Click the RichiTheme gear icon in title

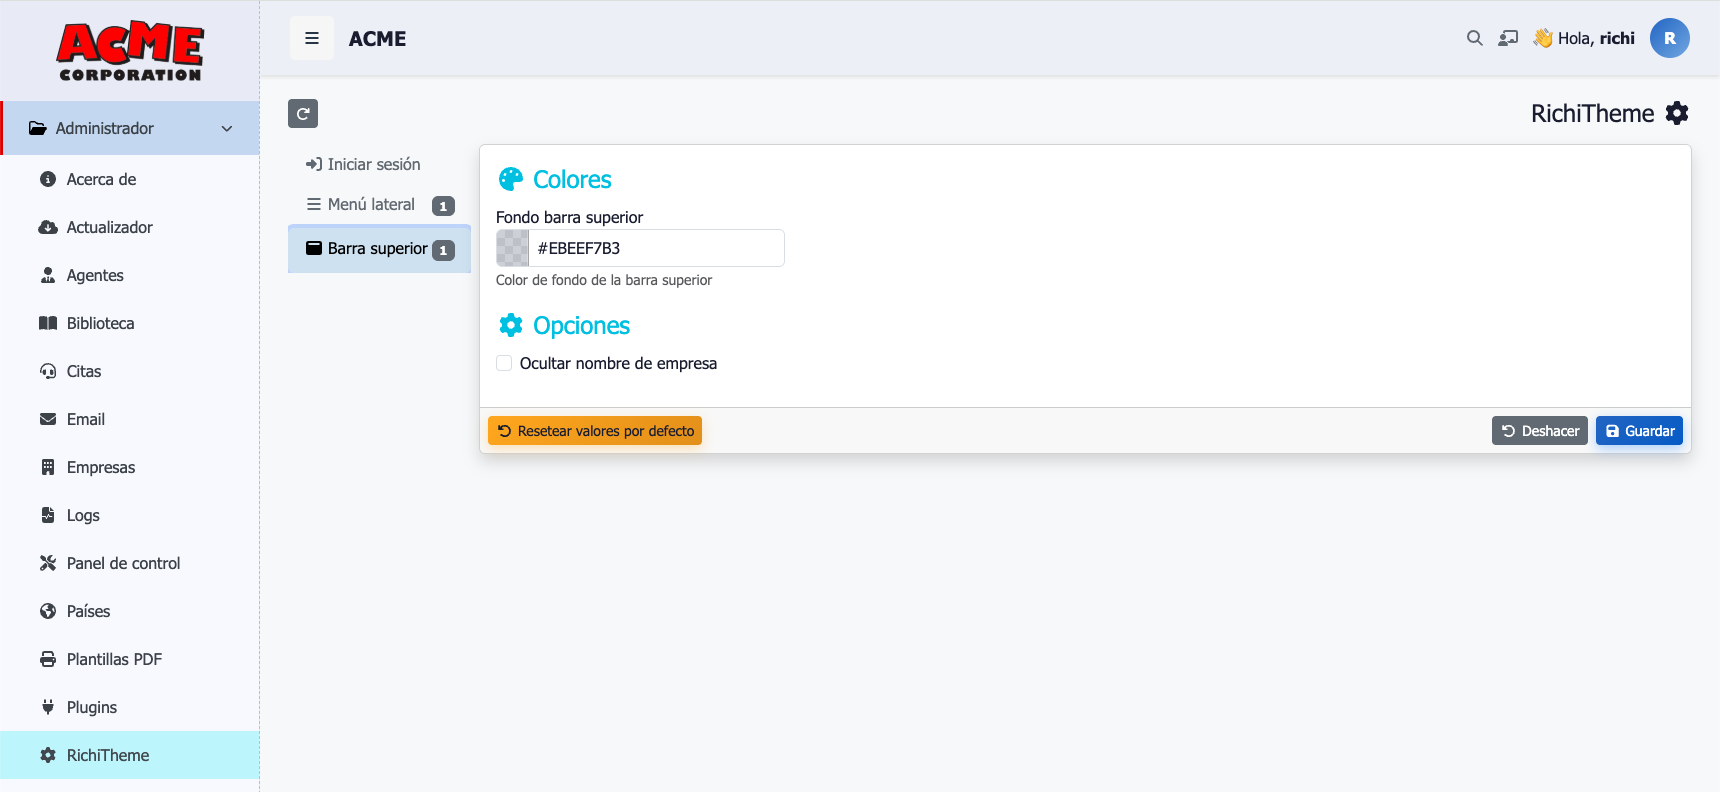pos(1677,113)
